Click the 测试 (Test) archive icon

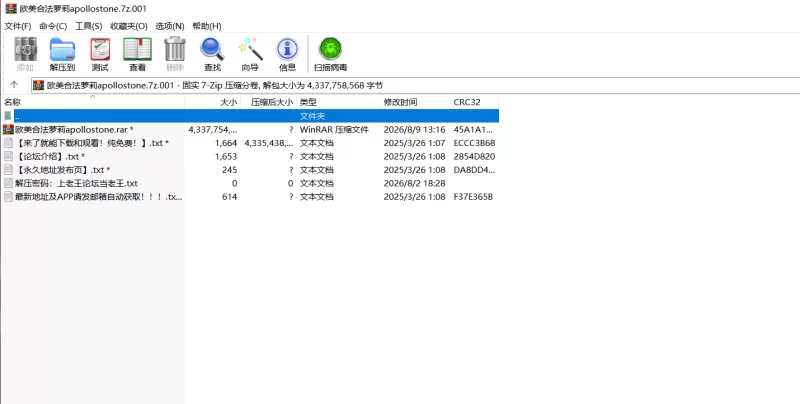[100, 49]
